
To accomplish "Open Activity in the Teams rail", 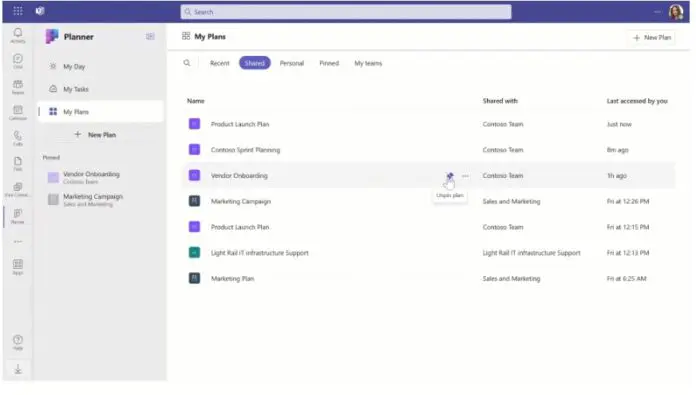I will [x=18, y=35].
